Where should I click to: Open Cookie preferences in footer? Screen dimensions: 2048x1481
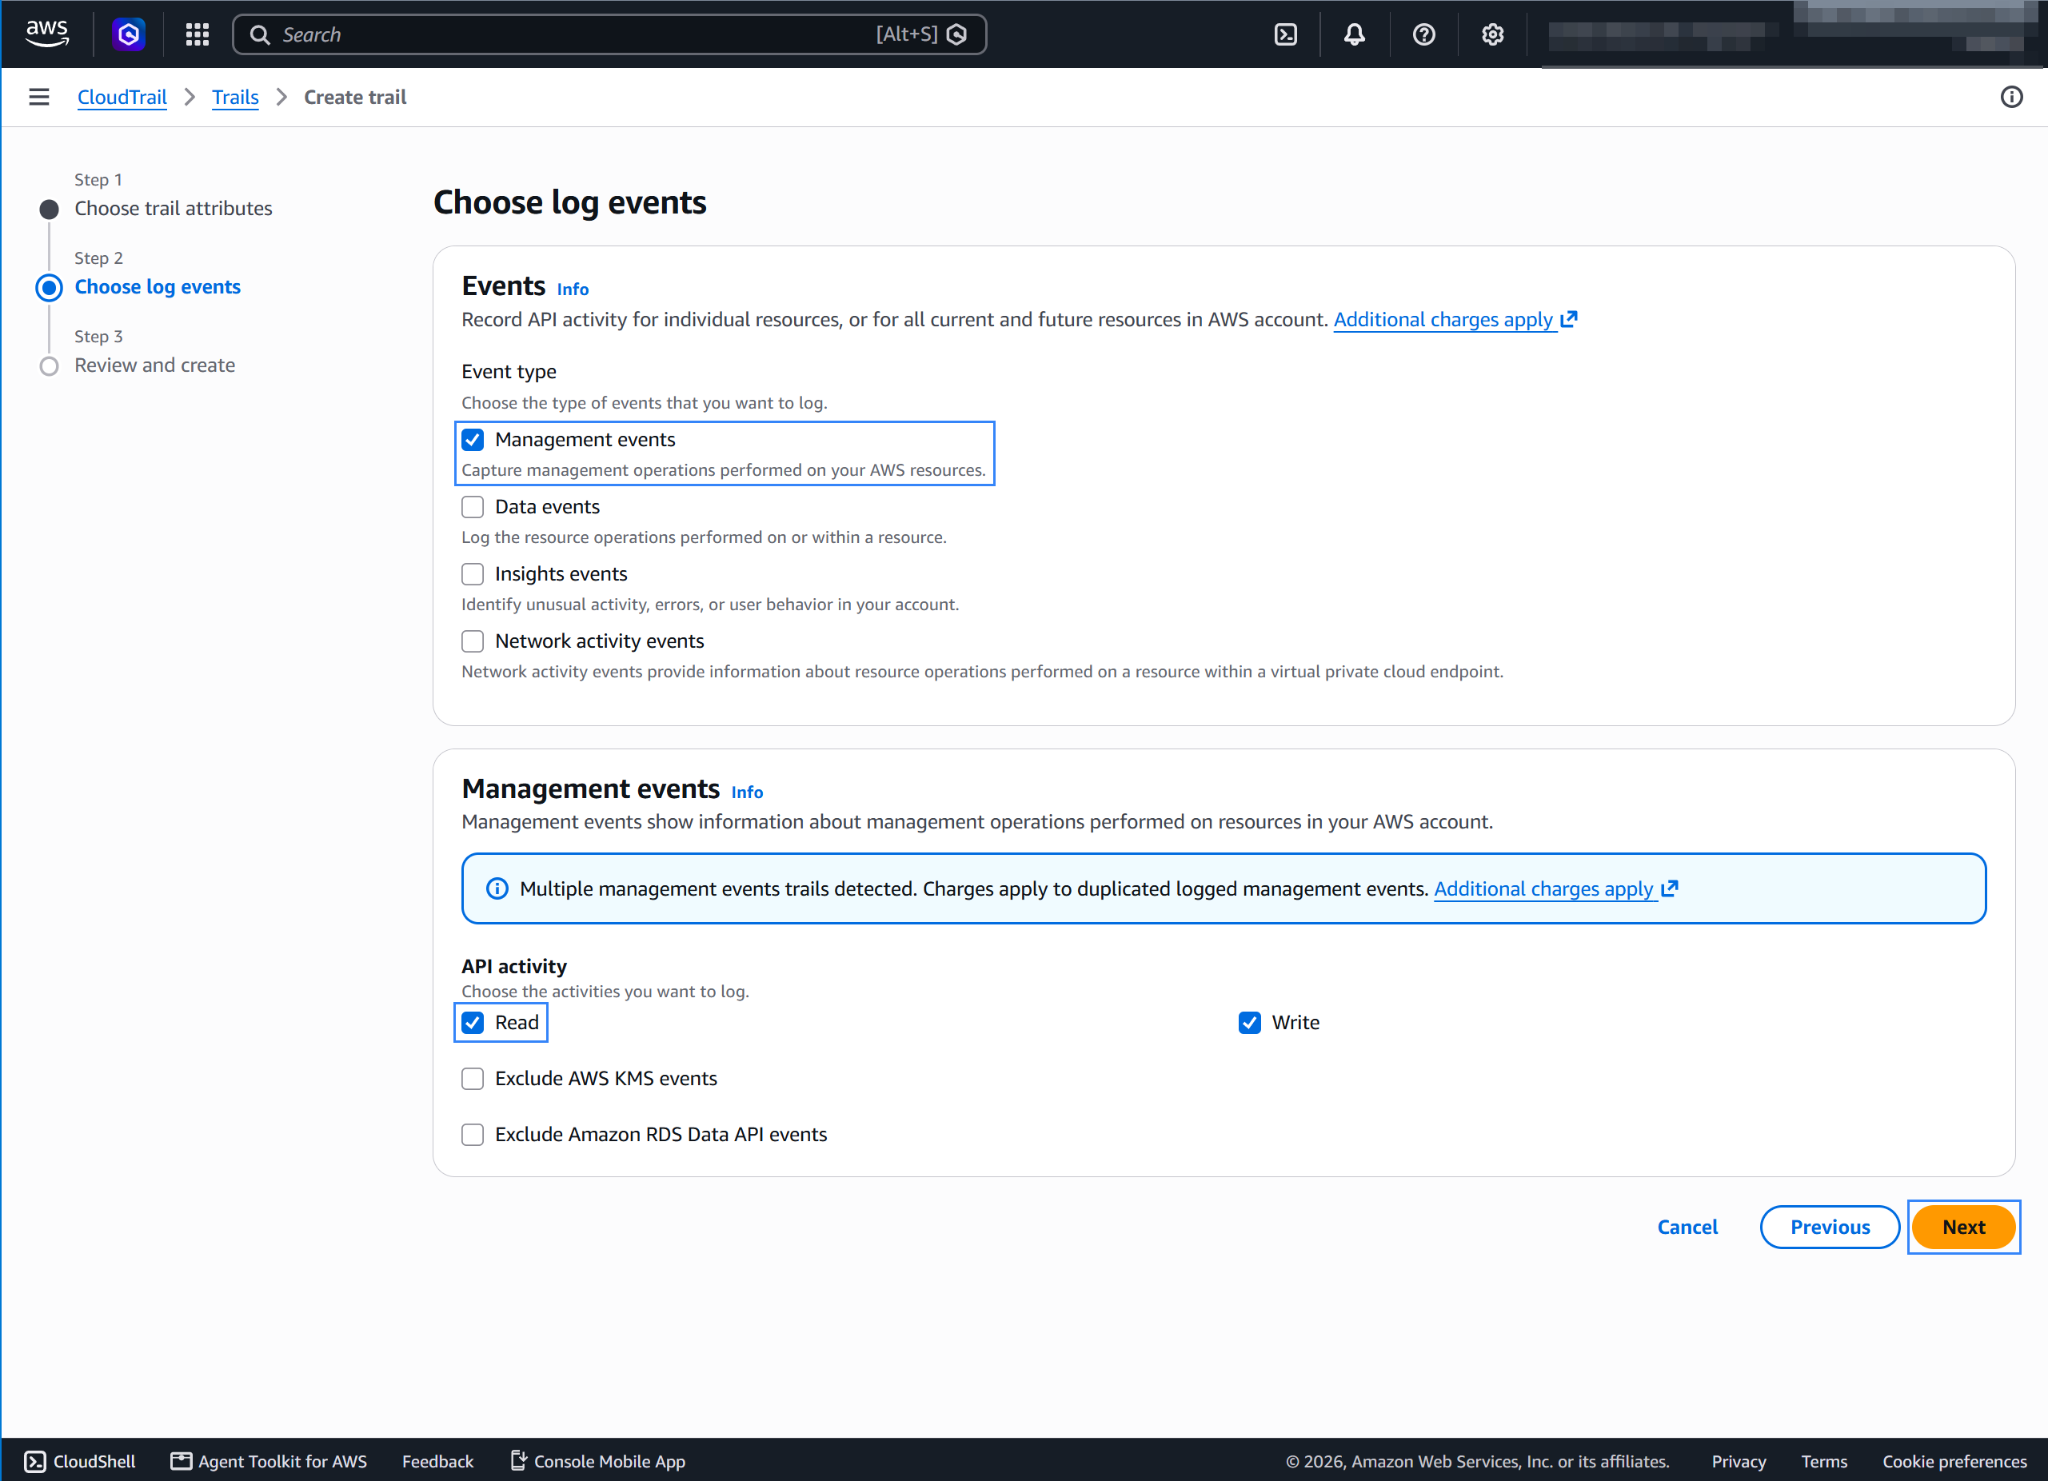tap(1954, 1461)
